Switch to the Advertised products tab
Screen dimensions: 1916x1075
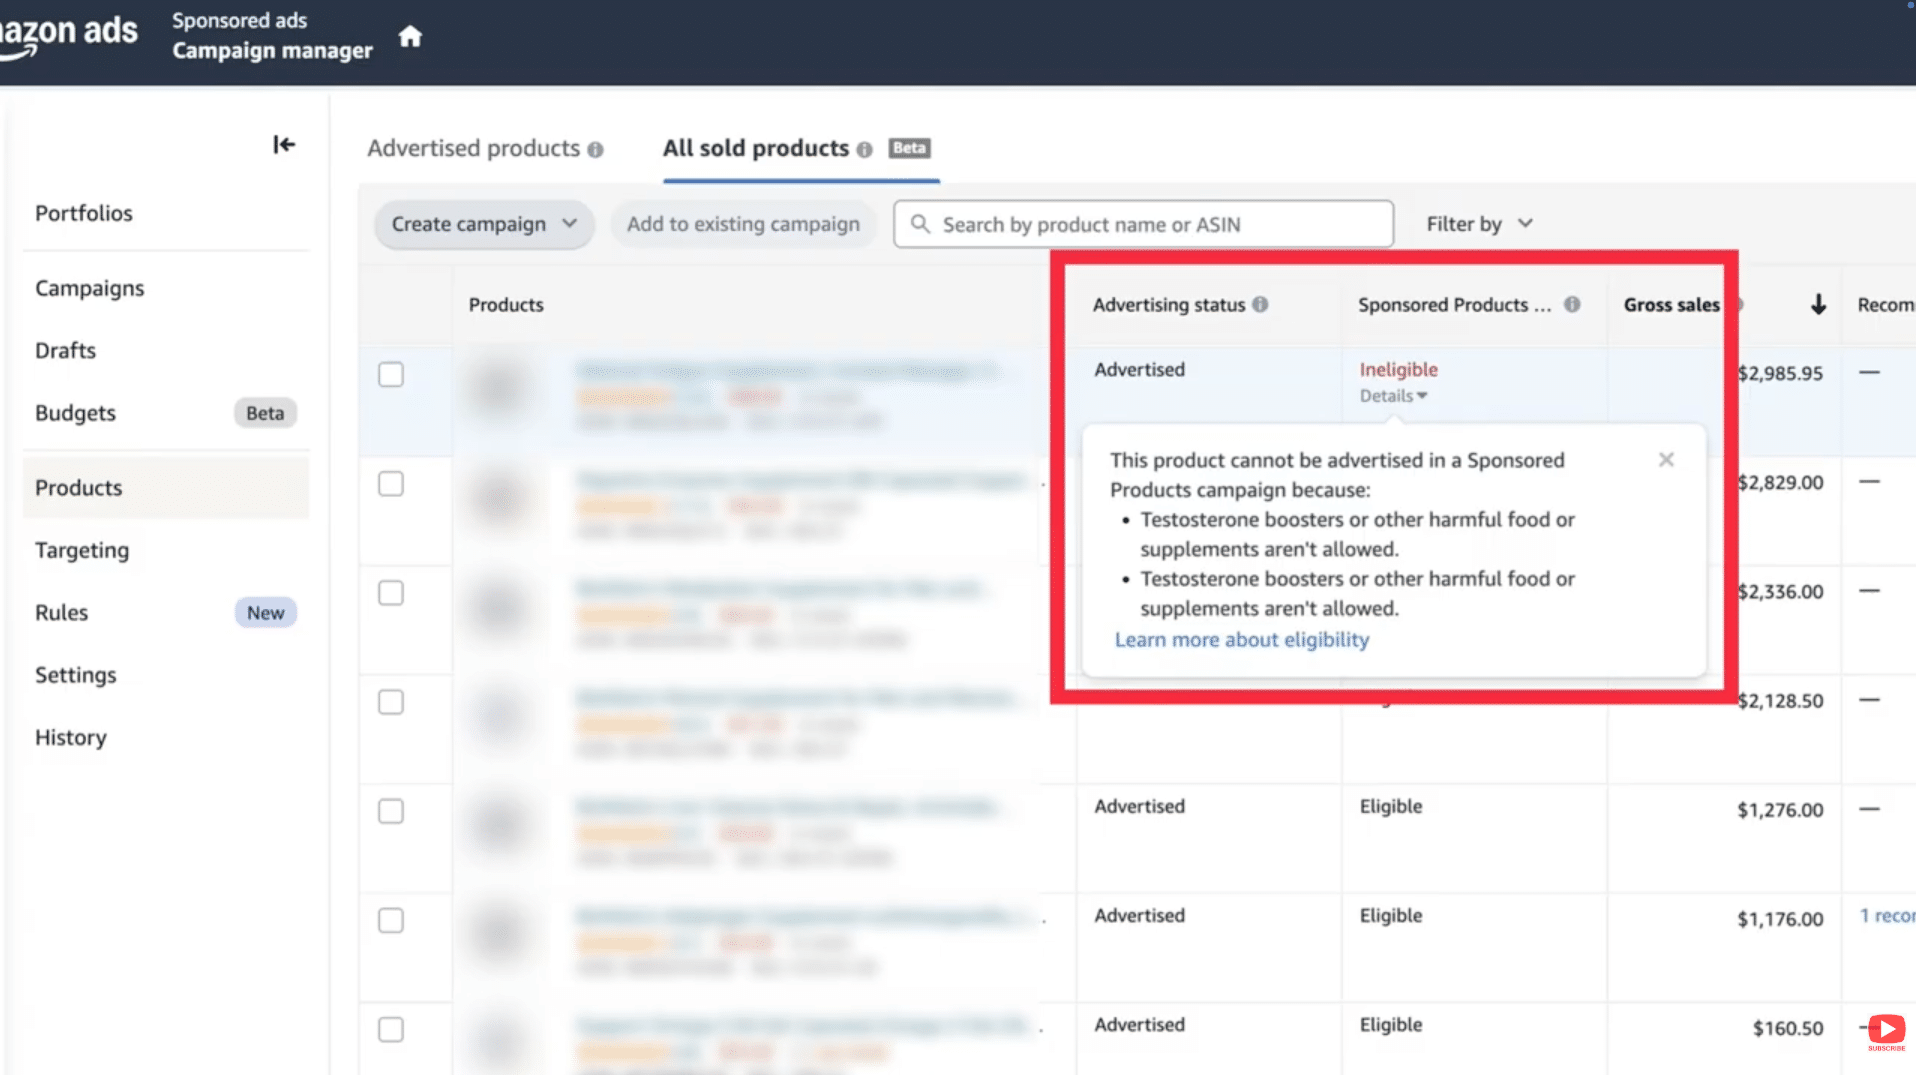473,148
